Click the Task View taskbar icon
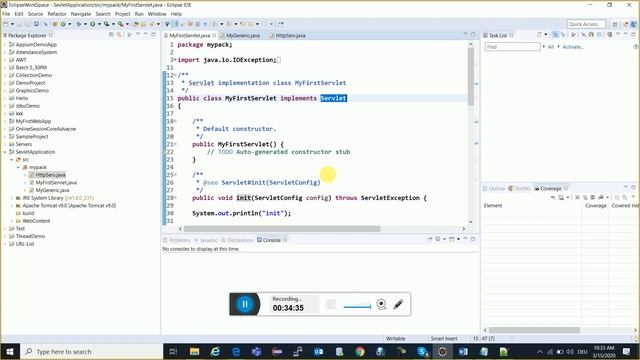 [173, 351]
